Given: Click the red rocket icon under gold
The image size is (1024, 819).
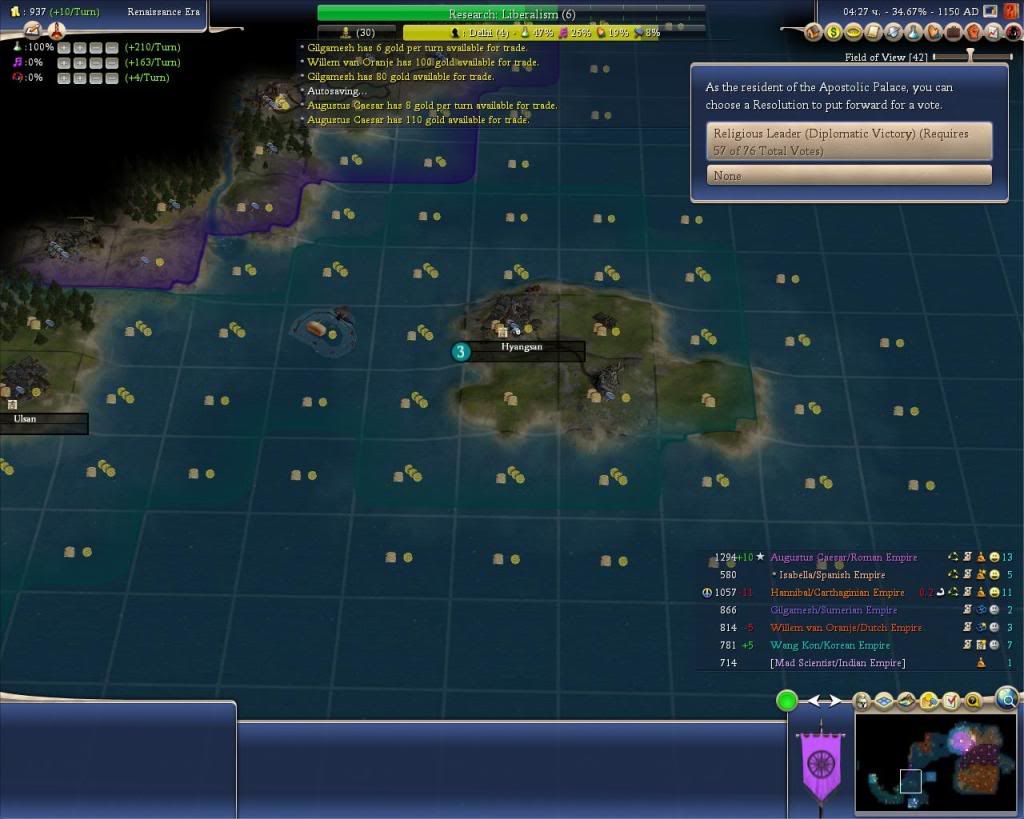Looking at the screenshot, I should 57,30.
